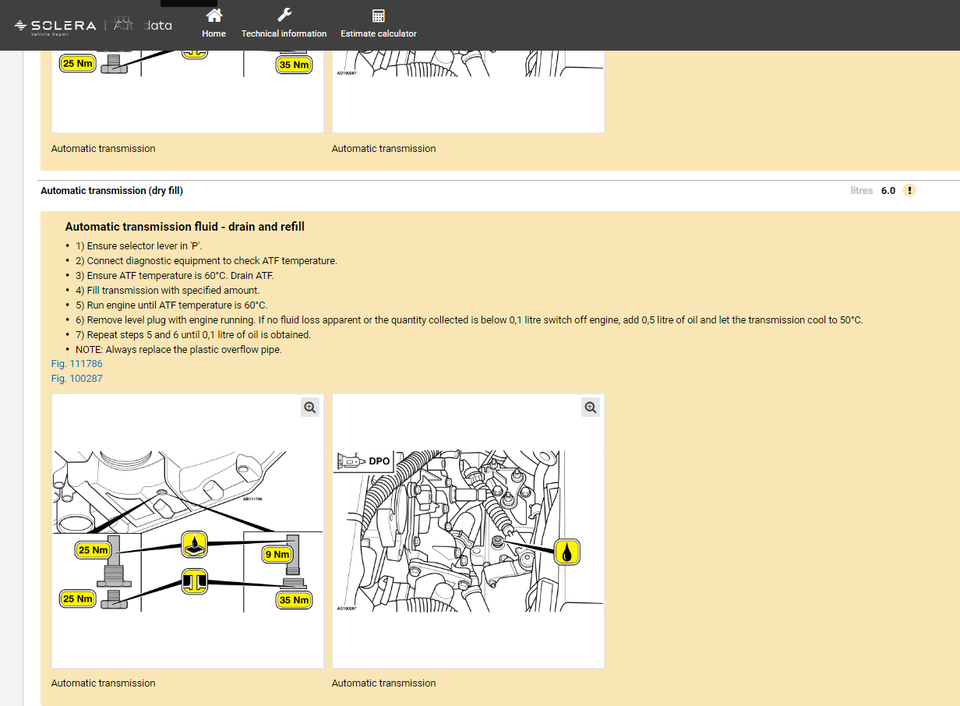This screenshot has width=960, height=706.
Task: Click the top-right partially visible transmission figure
Action: 468,92
